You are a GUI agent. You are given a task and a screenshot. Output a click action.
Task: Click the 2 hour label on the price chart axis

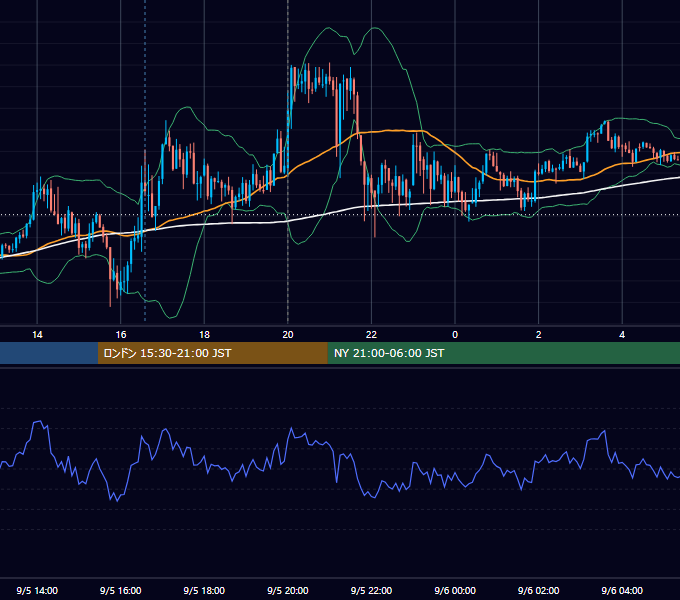539,335
